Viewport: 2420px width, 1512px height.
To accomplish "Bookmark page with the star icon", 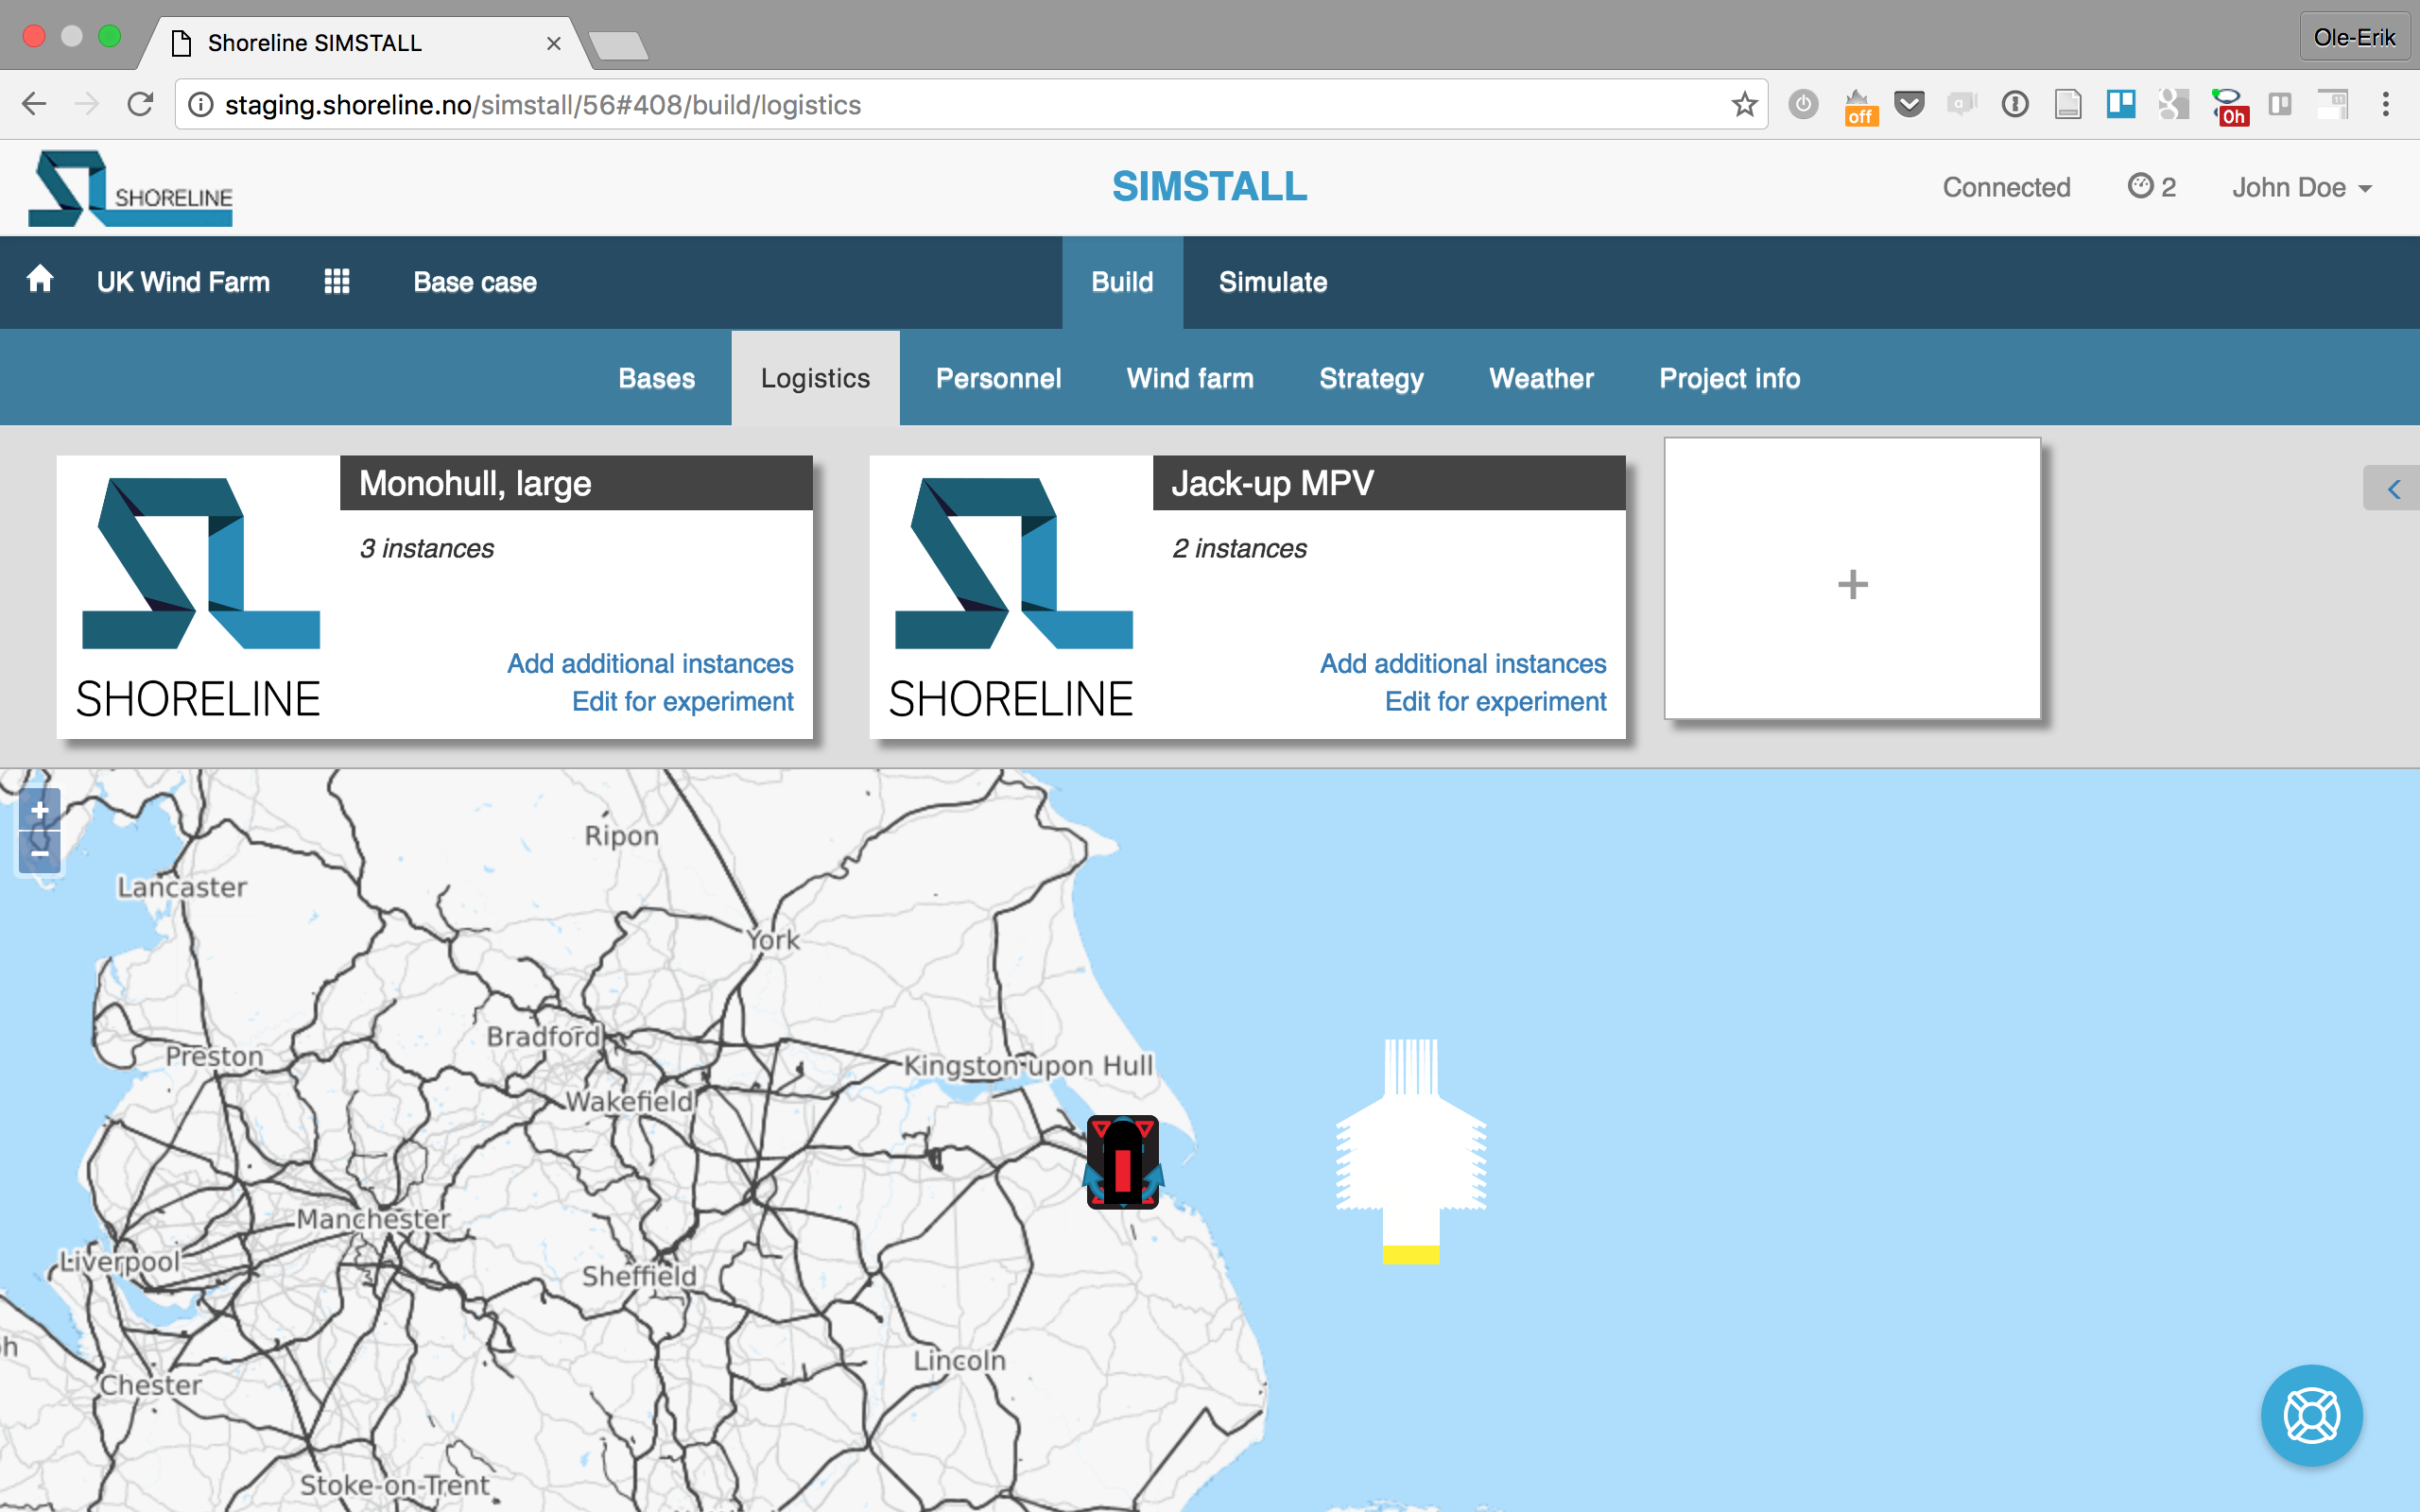I will (x=1744, y=105).
